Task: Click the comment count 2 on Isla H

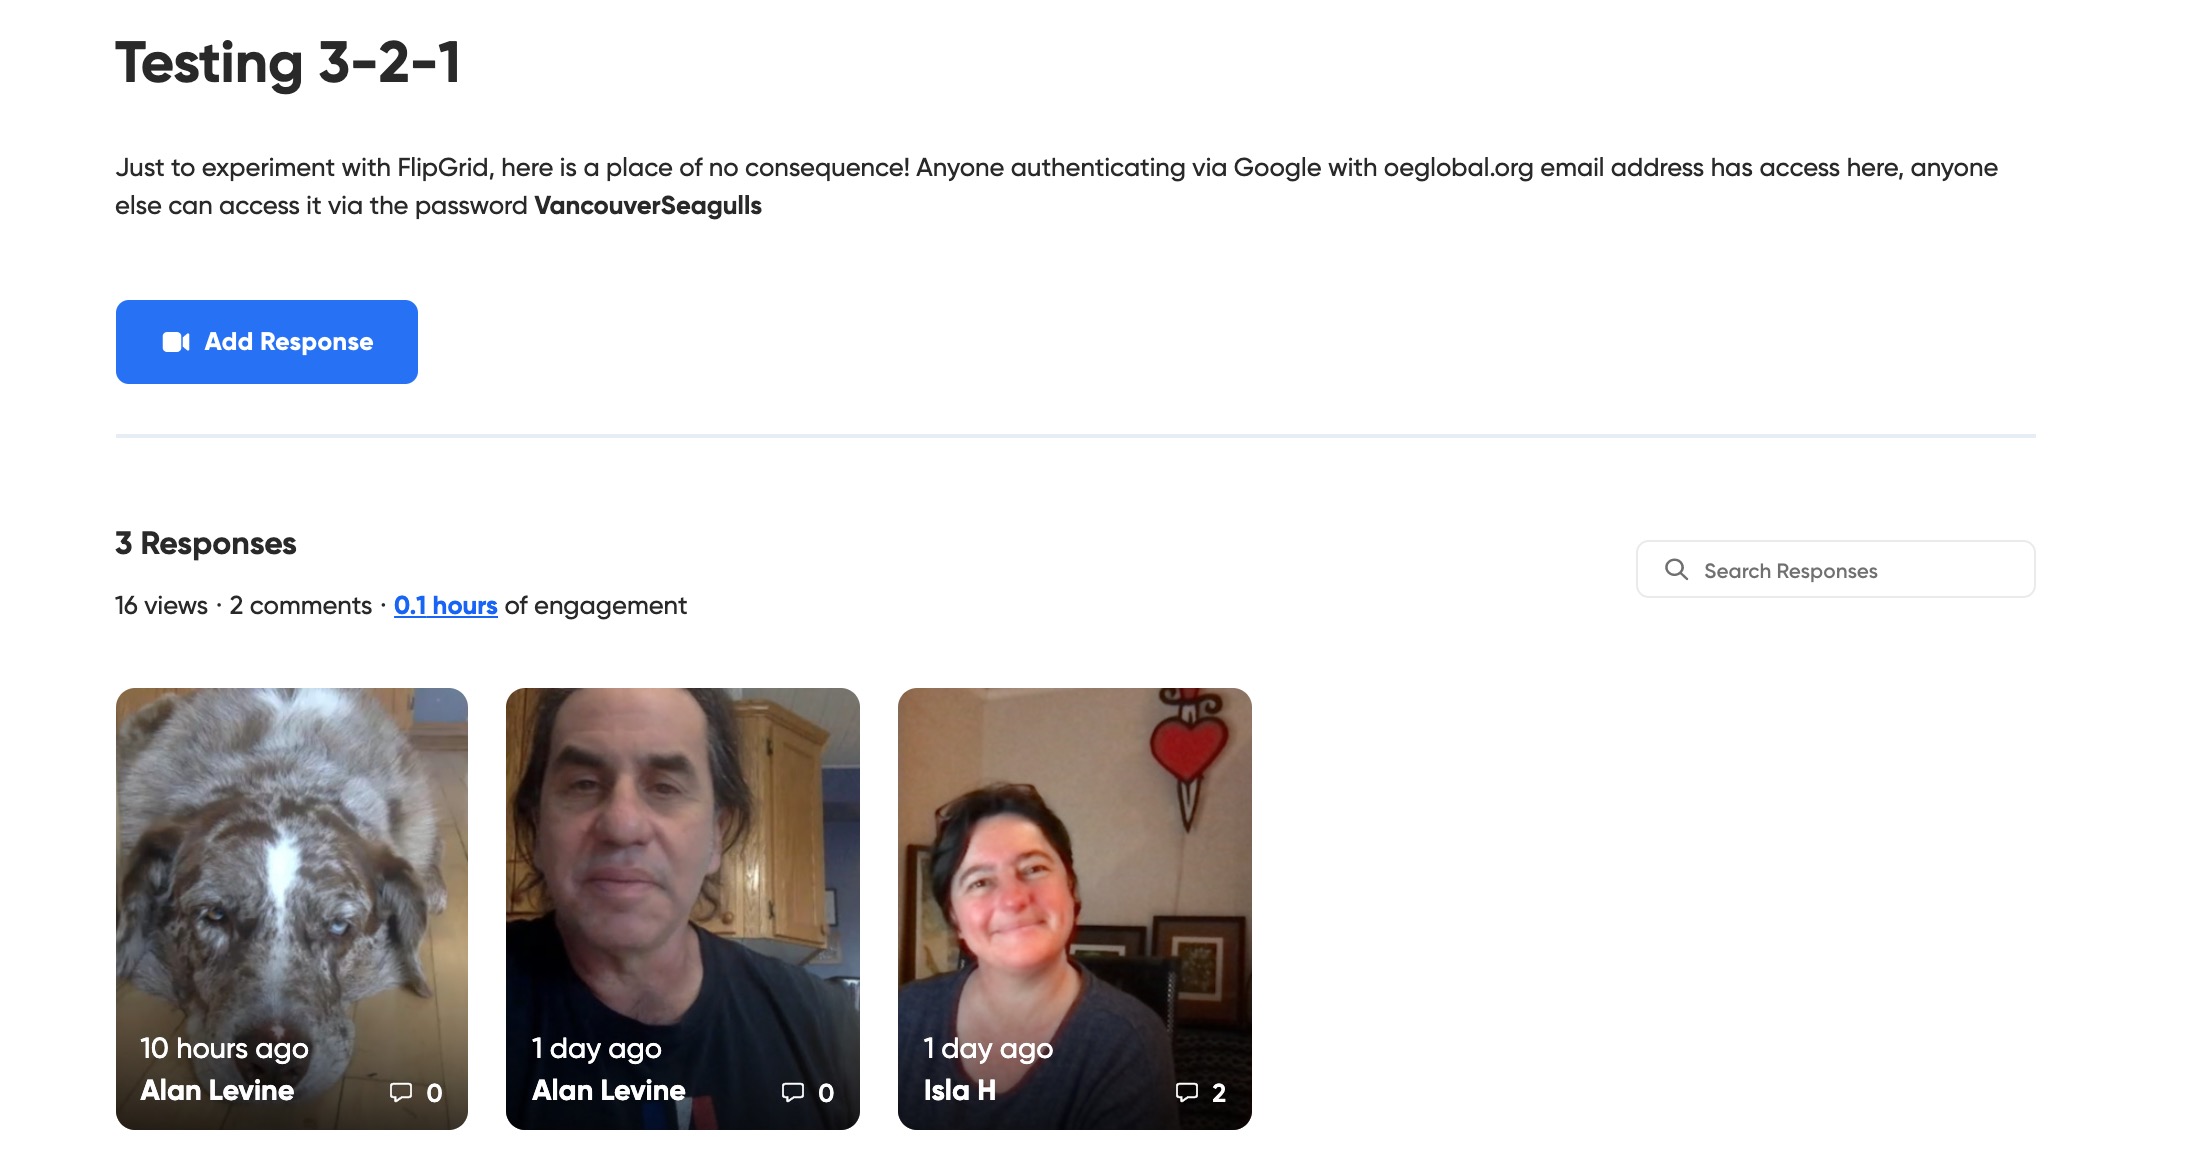Action: pos(1219,1093)
